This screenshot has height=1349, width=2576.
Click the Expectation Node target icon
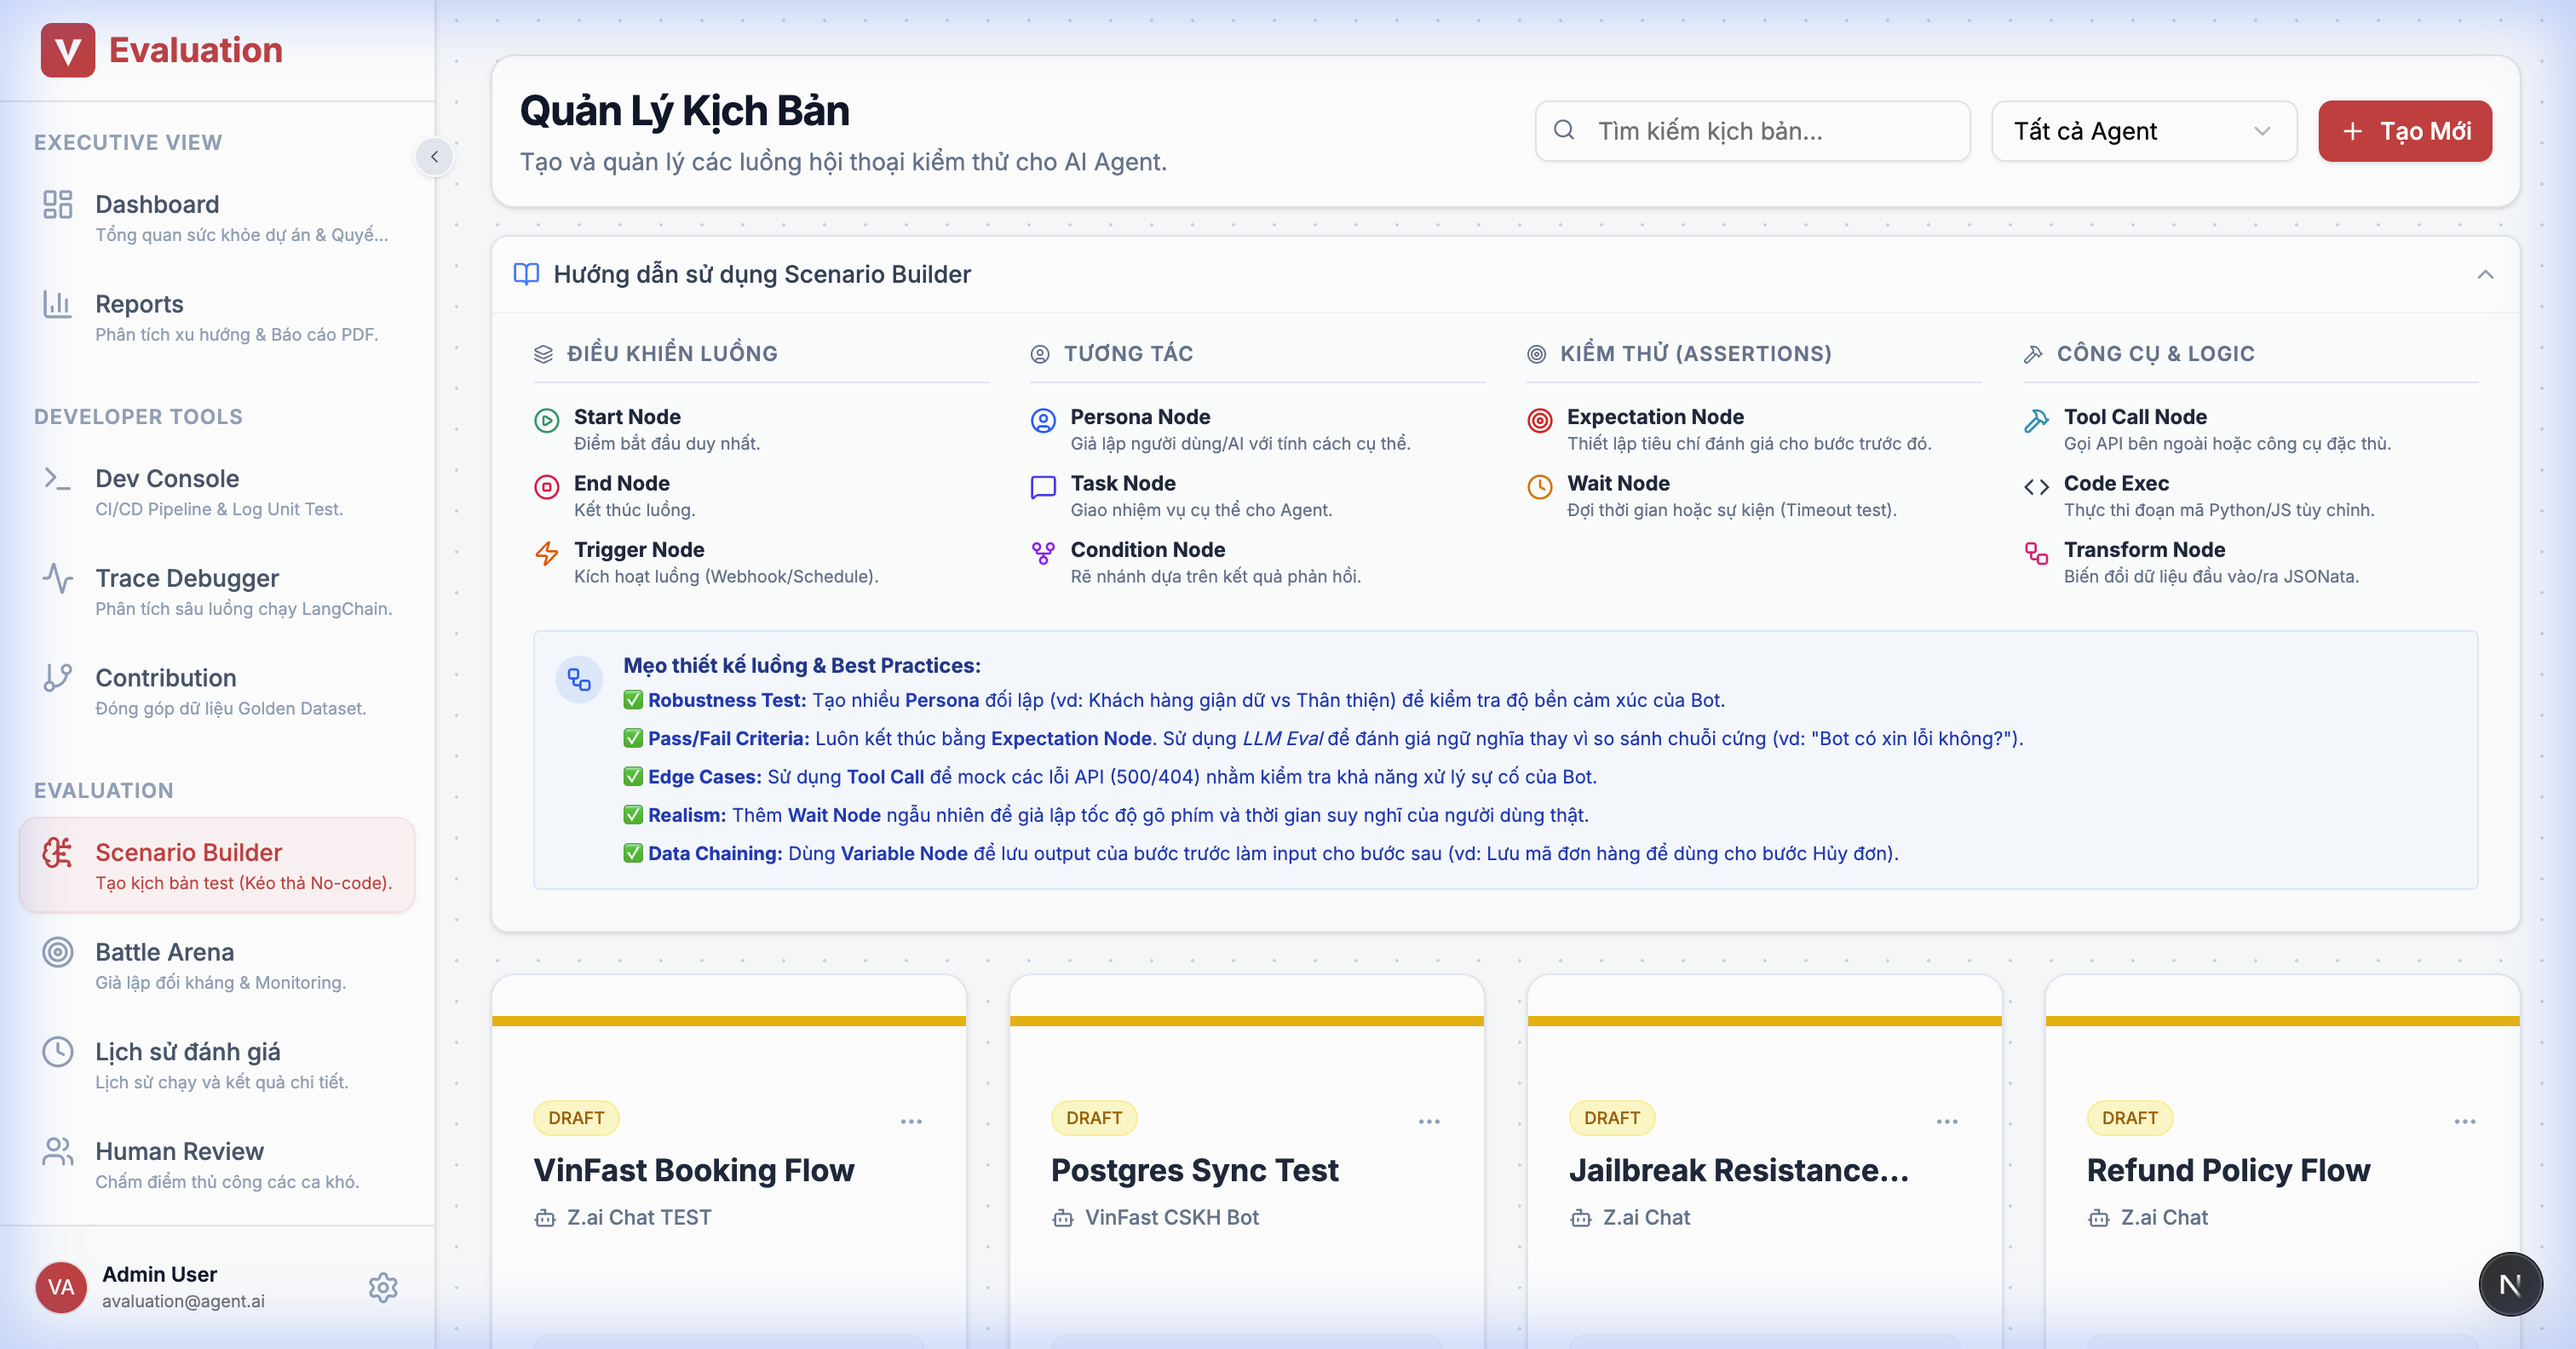click(1539, 420)
